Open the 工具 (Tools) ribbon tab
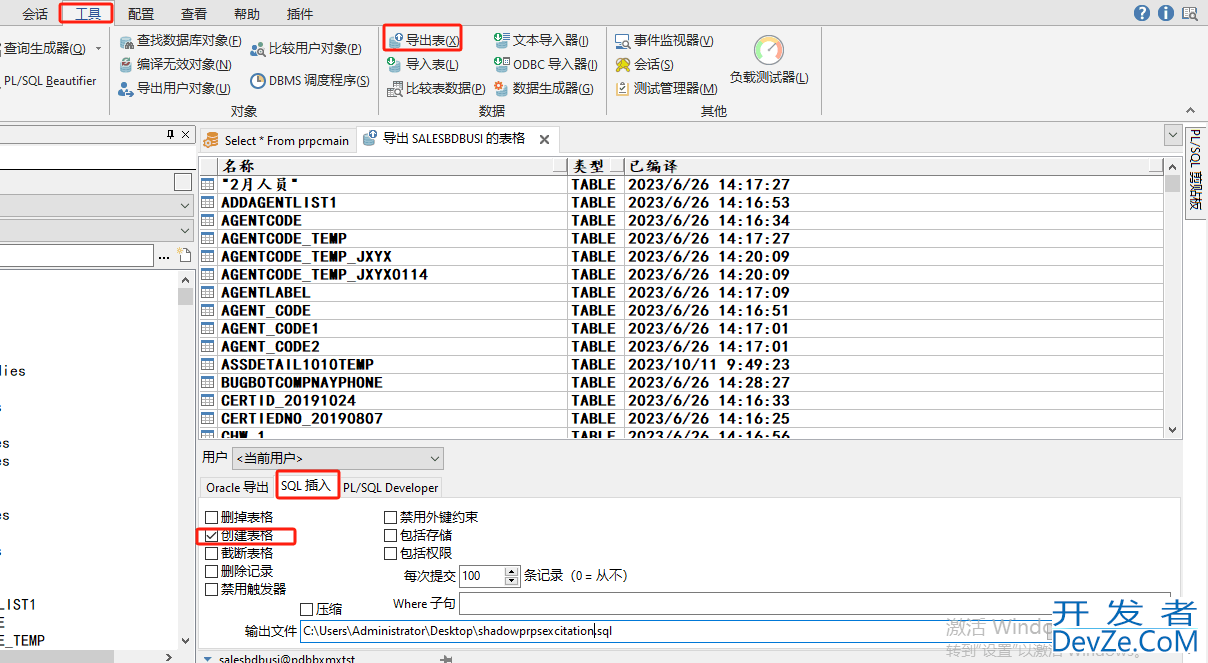1208x663 pixels. coord(88,14)
